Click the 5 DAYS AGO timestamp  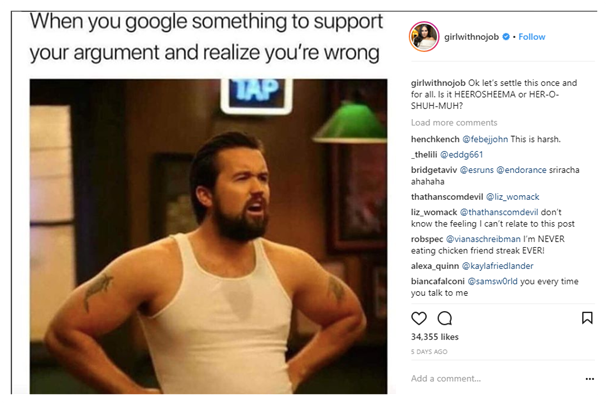click(429, 352)
